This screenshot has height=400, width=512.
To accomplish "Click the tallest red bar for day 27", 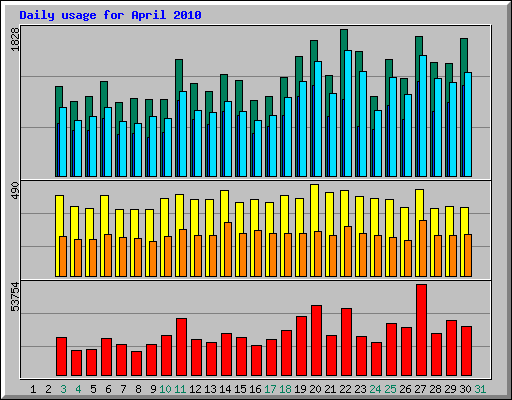I will (421, 330).
